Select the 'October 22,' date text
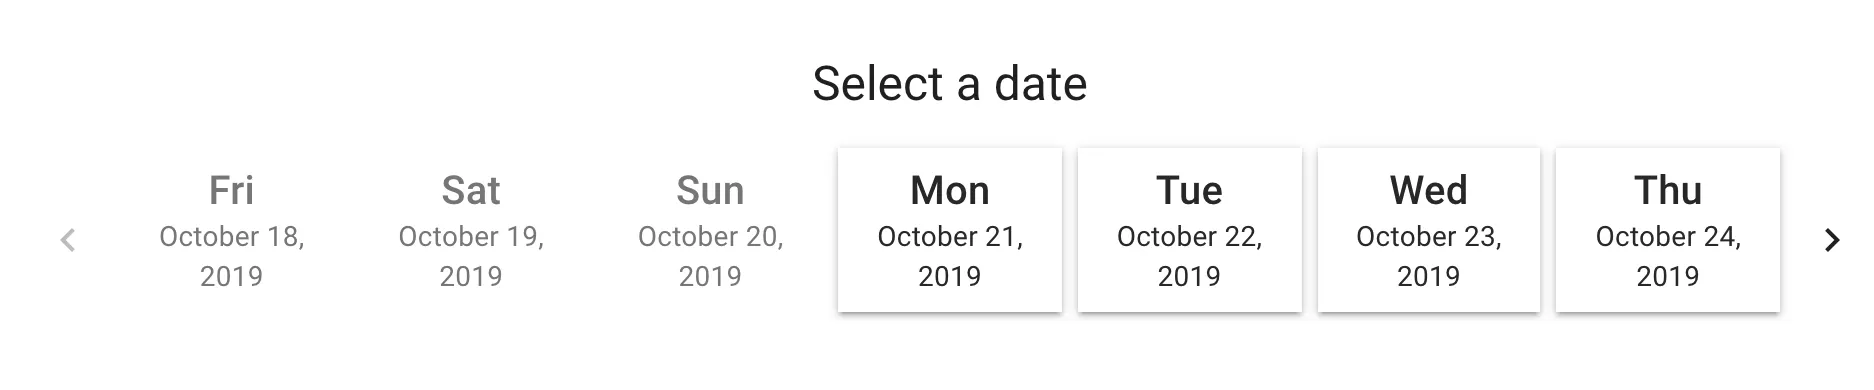Viewport: 1874px width, 390px height. (x=1189, y=237)
